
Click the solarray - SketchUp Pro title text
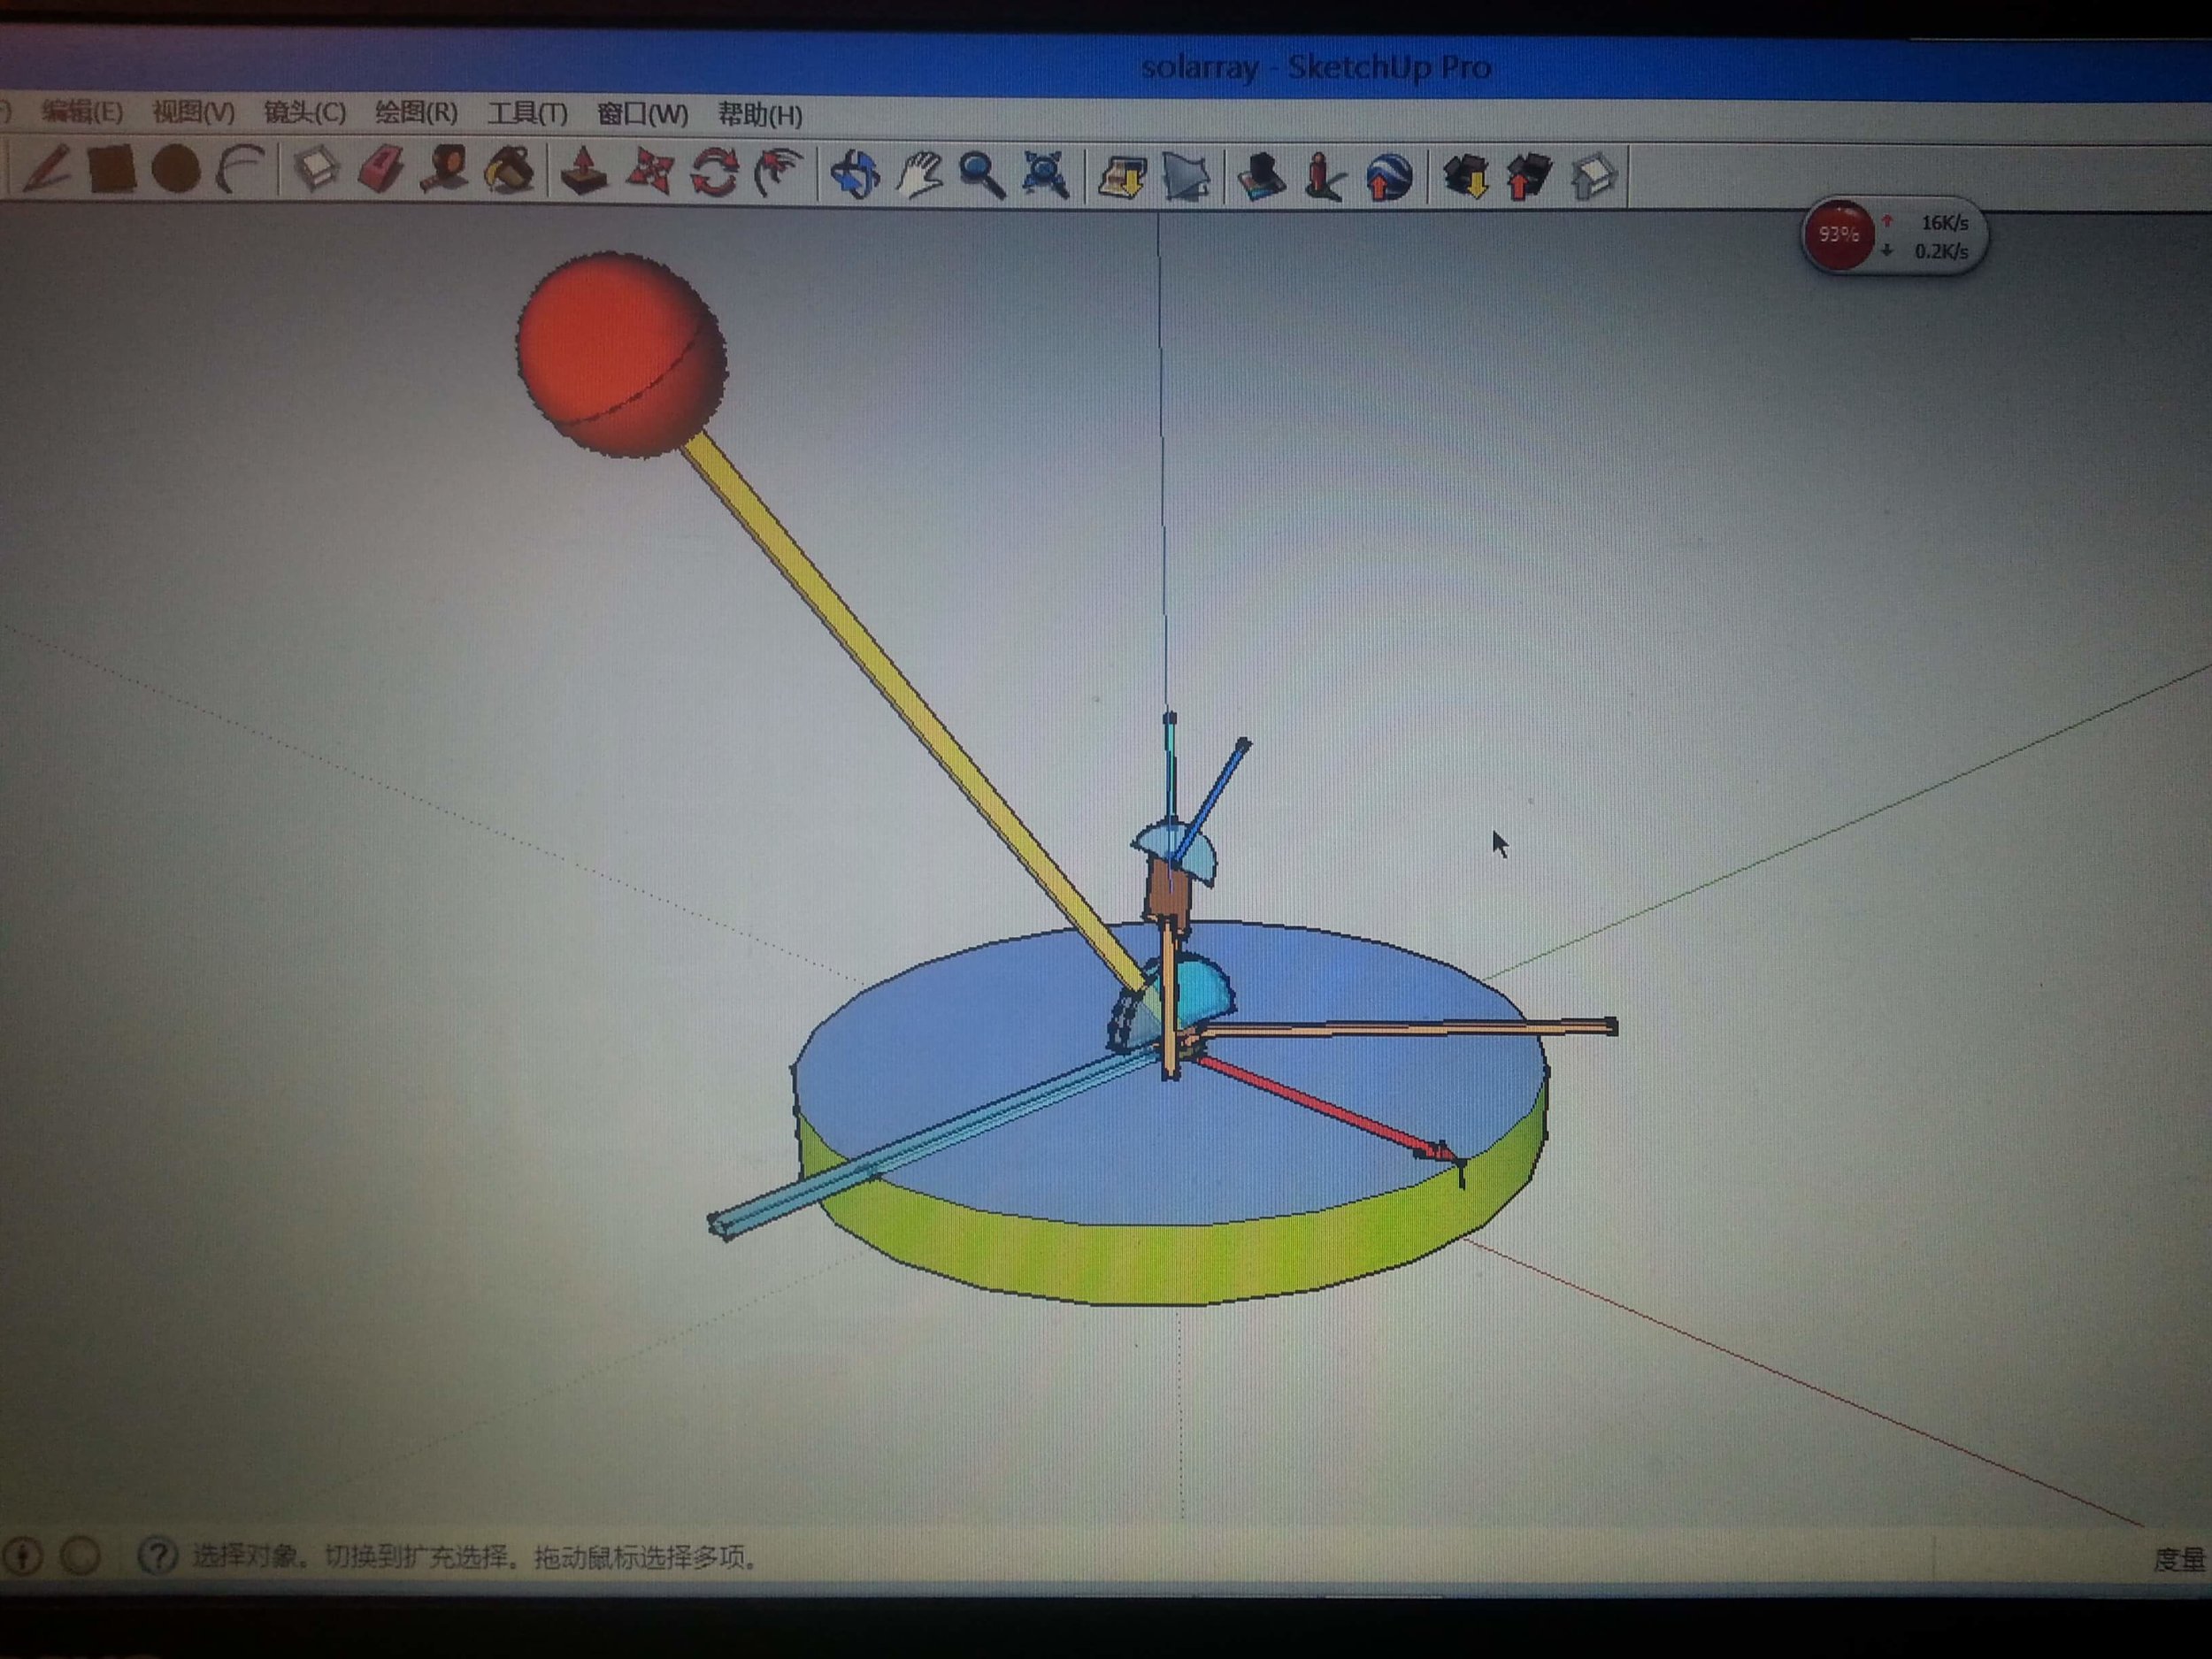click(1316, 66)
